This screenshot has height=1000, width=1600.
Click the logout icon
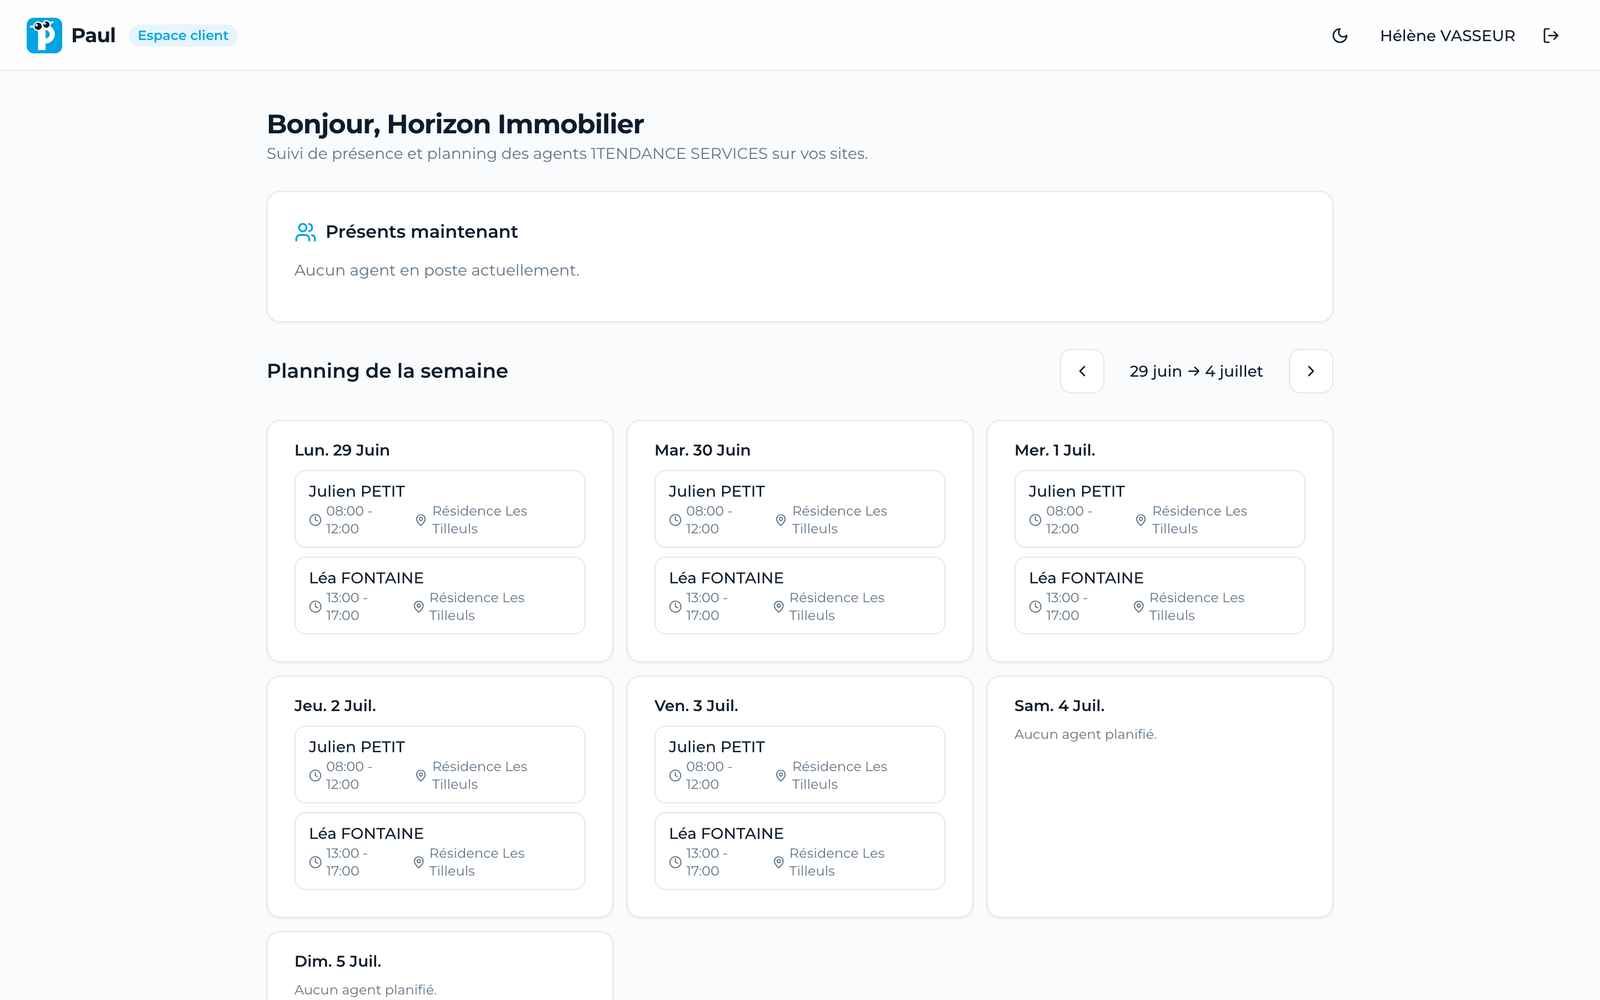click(x=1551, y=35)
